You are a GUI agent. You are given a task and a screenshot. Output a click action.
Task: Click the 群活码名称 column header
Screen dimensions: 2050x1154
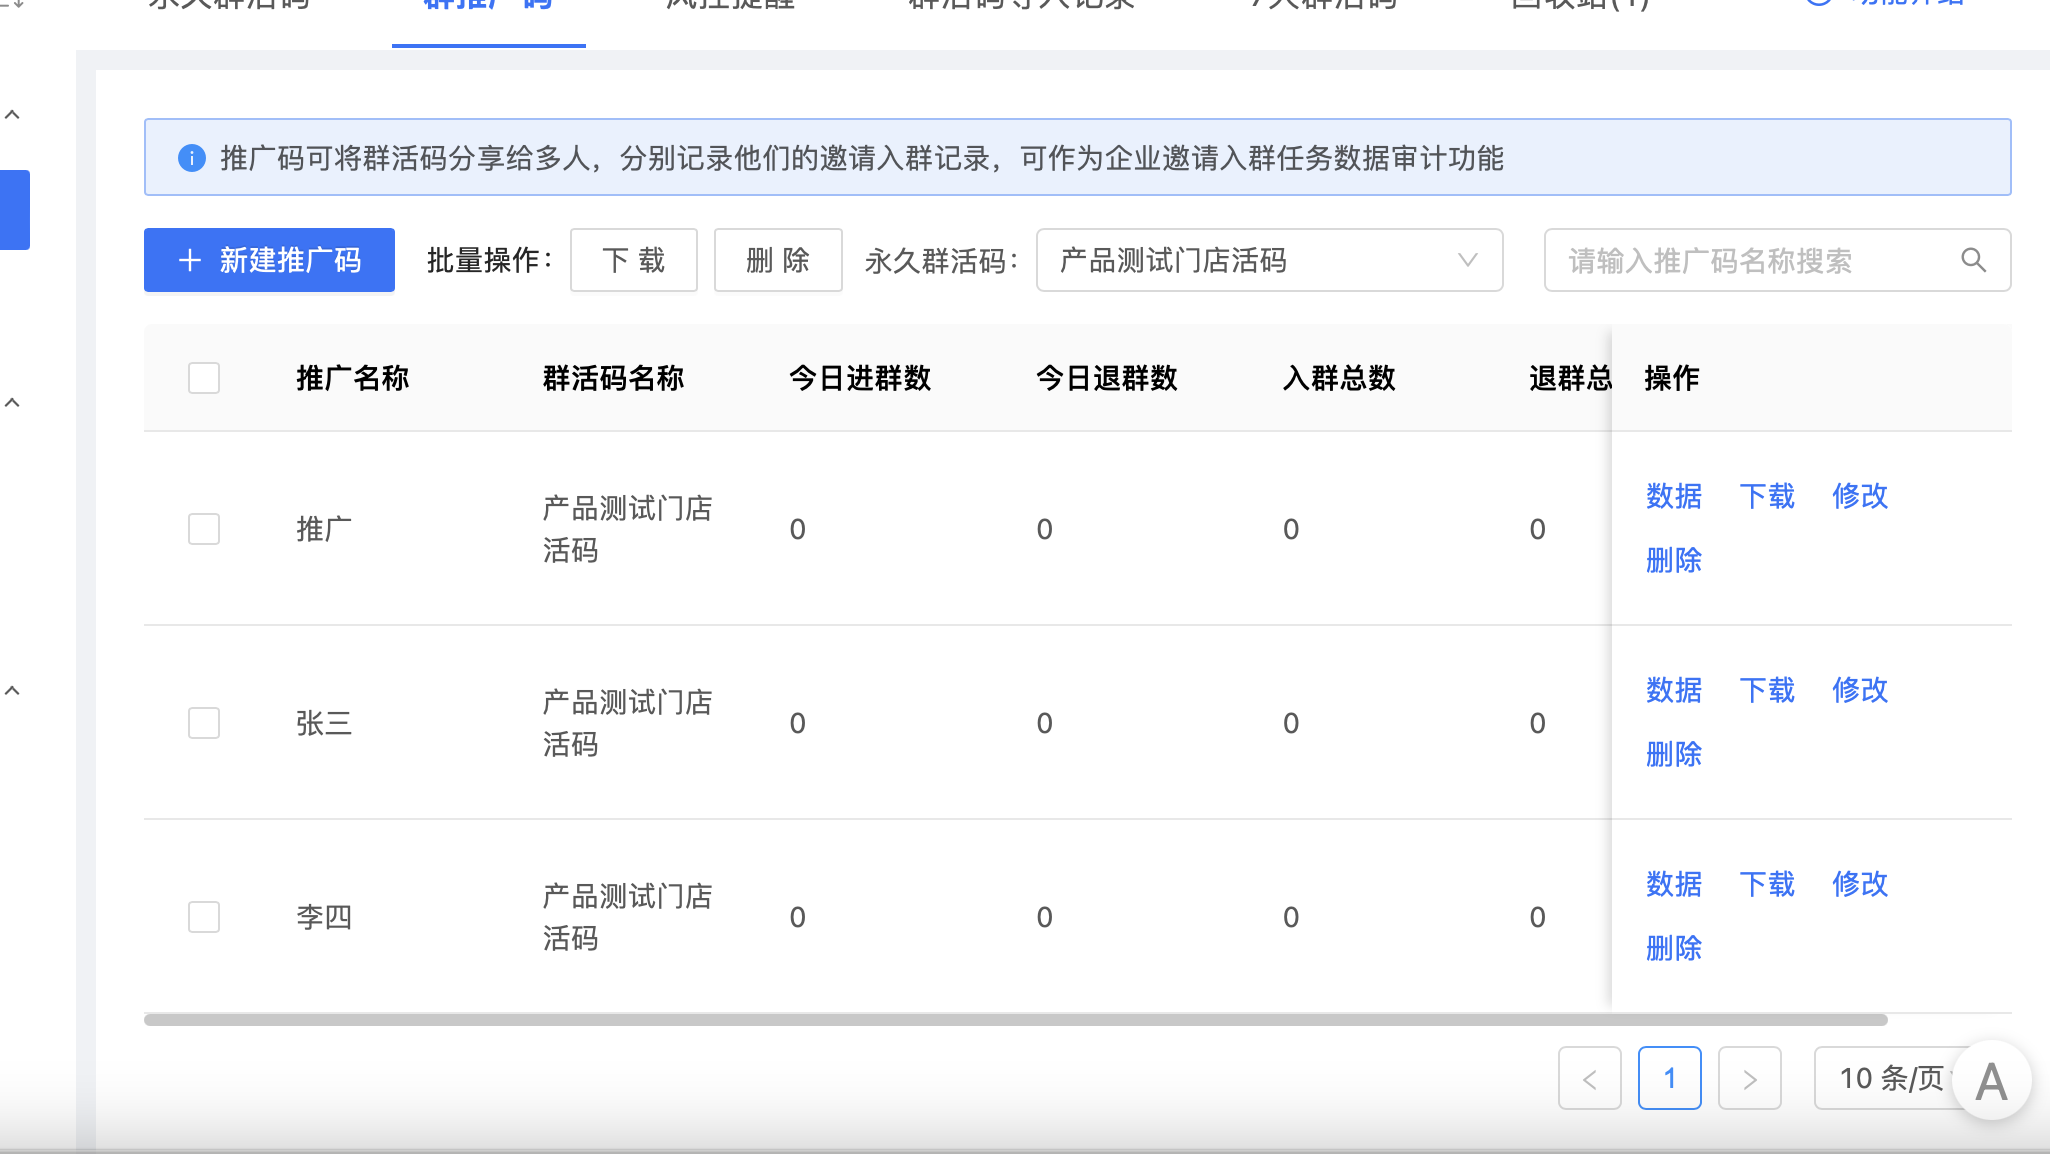click(x=614, y=378)
